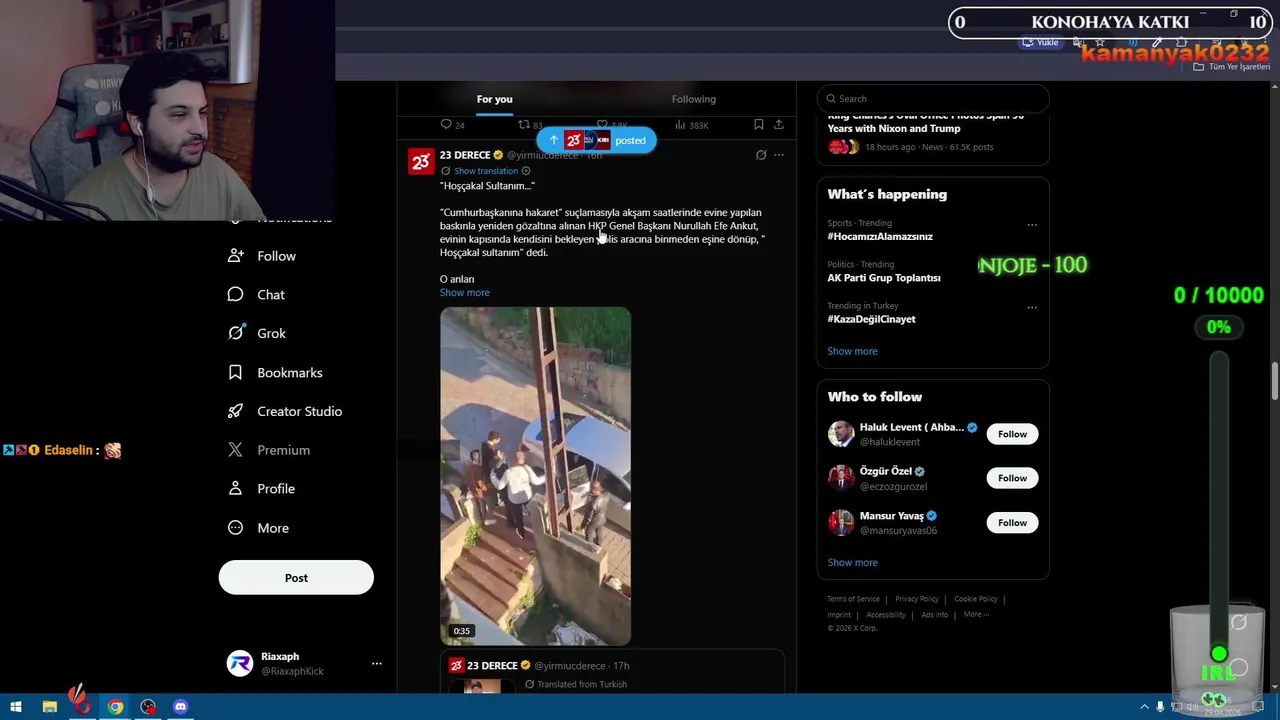This screenshot has height=720, width=1280.
Task: Open Profile in the sidebar
Action: point(261,489)
